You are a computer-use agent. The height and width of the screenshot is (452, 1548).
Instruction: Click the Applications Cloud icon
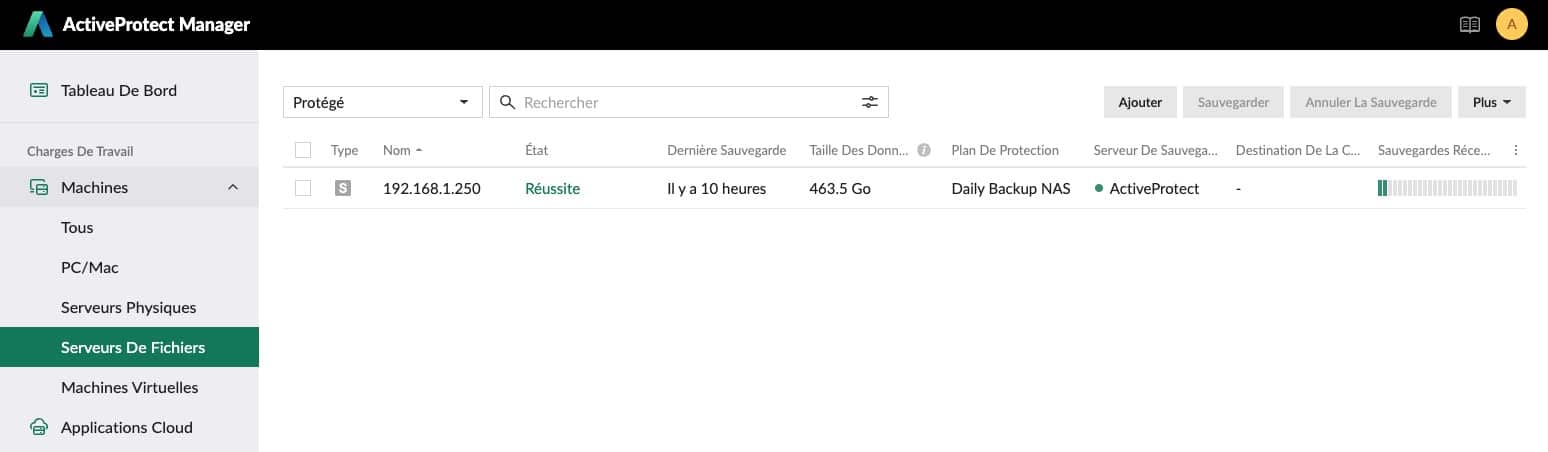coord(39,427)
